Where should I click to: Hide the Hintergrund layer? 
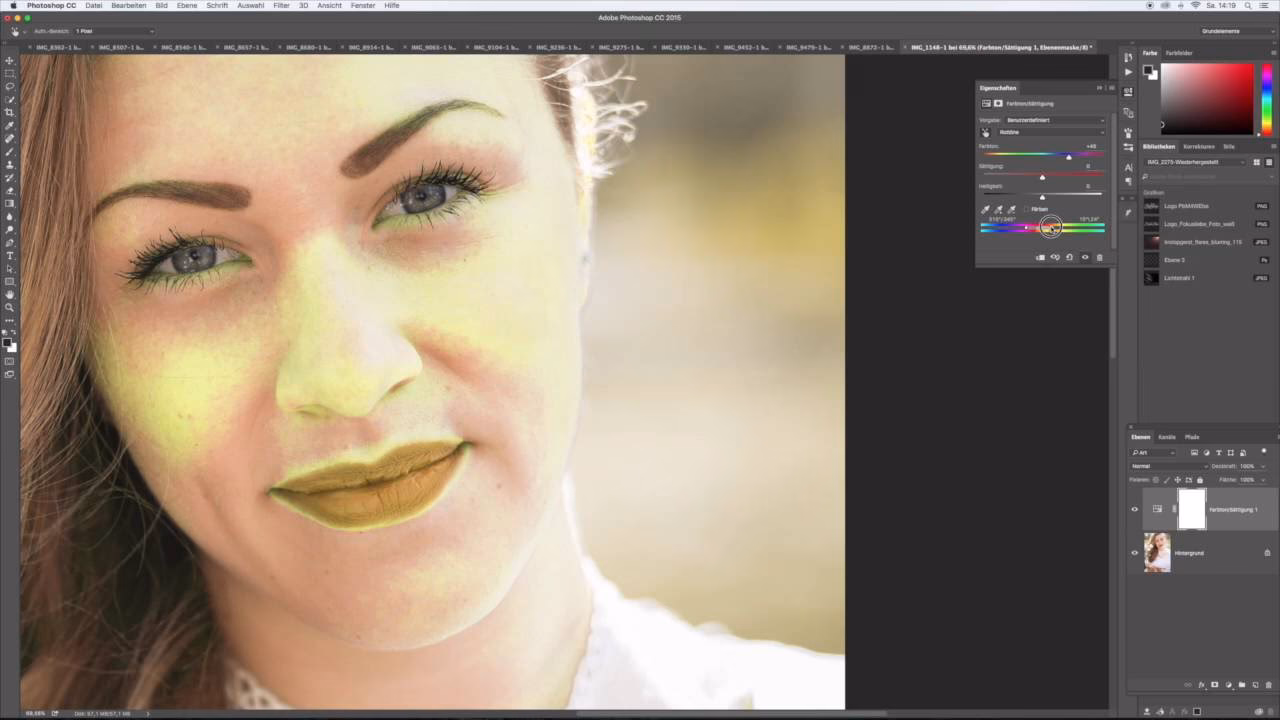pos(1134,552)
